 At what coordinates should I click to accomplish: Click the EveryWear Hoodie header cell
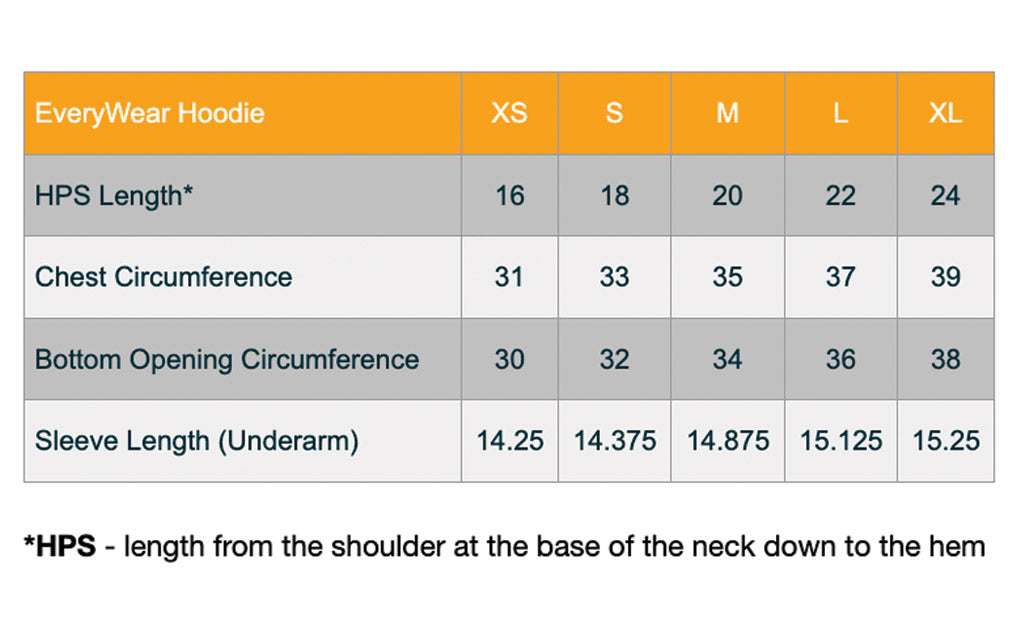coord(242,113)
